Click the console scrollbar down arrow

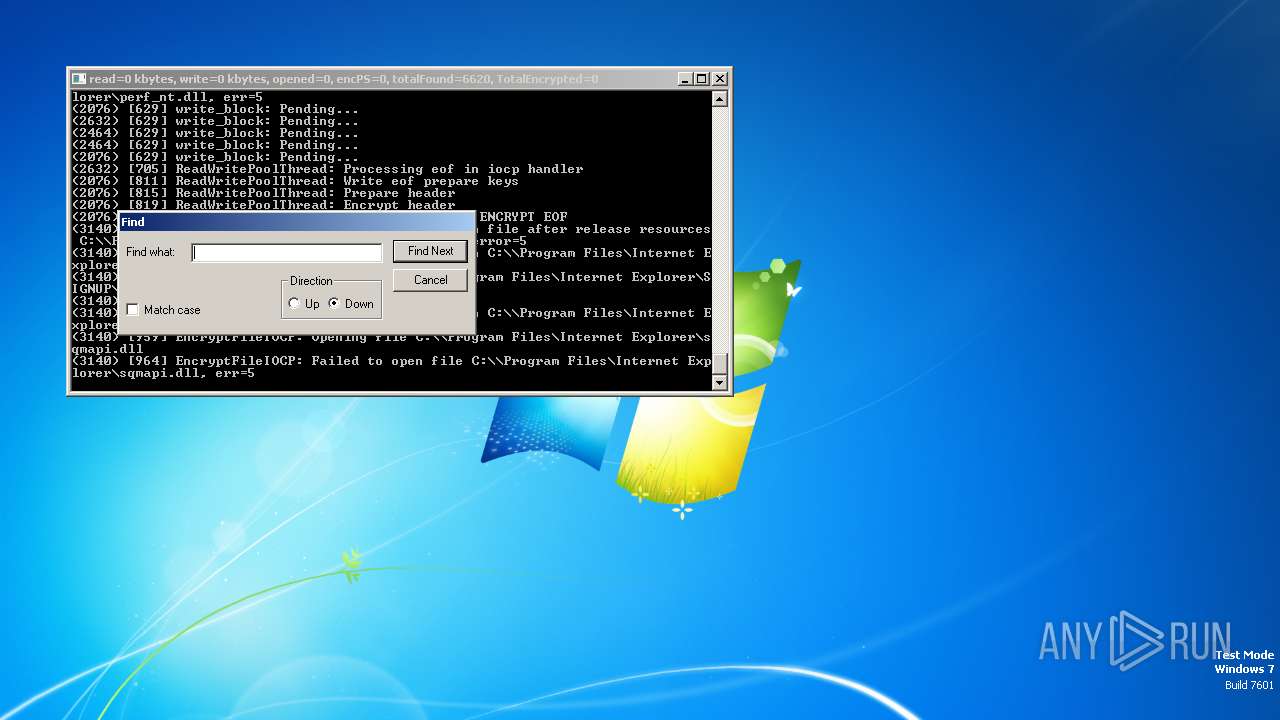[x=719, y=383]
